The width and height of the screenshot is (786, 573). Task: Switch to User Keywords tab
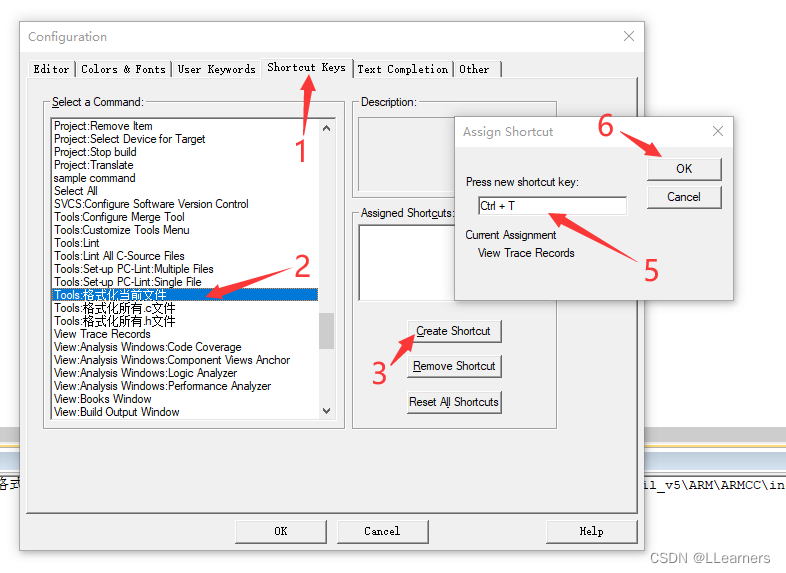tap(216, 69)
